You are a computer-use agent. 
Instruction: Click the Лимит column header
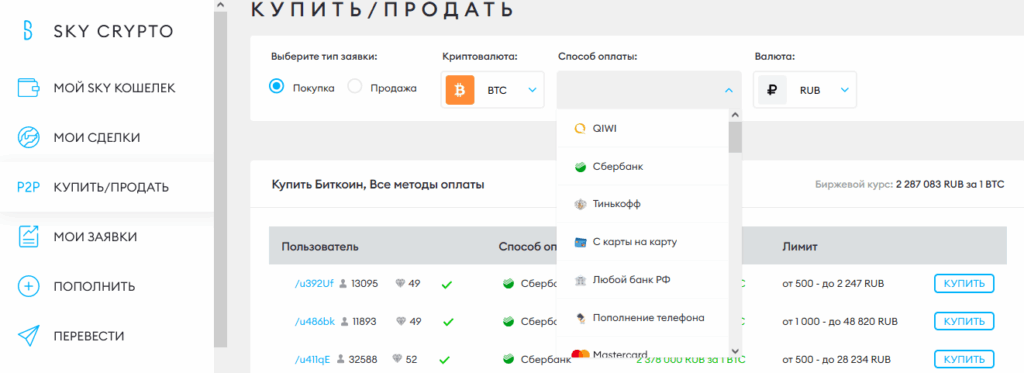click(x=800, y=247)
